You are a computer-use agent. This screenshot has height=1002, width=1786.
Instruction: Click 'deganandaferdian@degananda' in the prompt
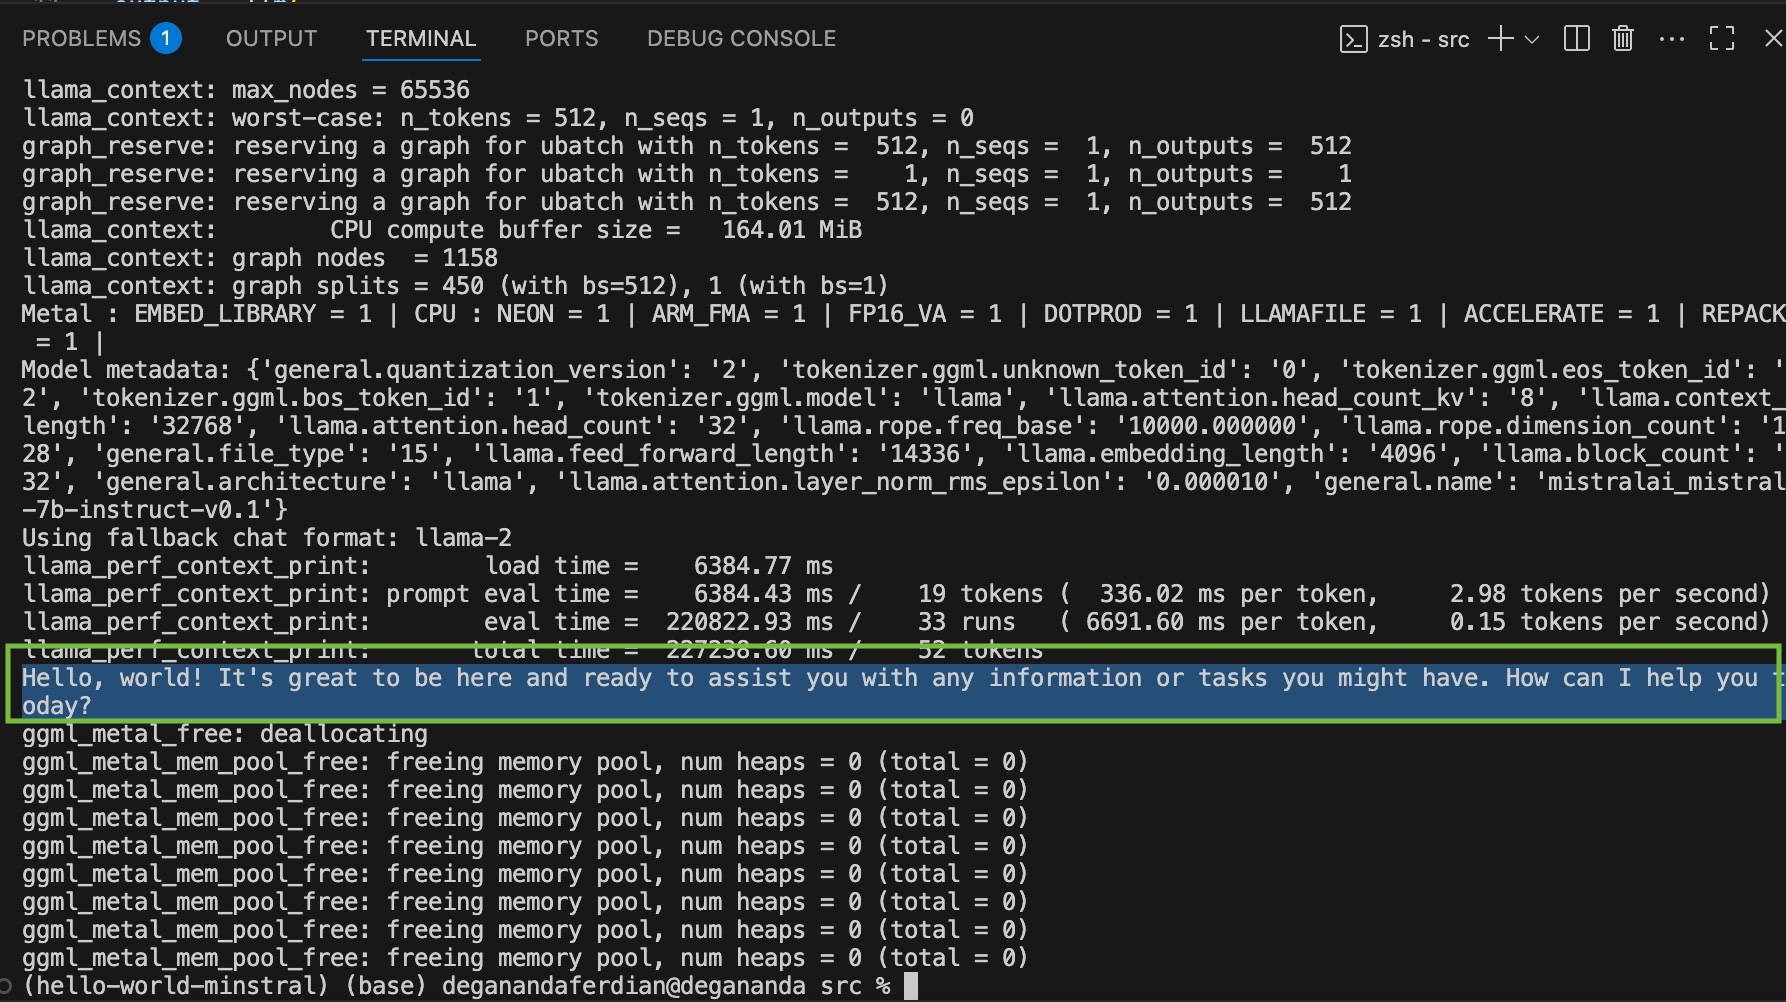click(623, 986)
